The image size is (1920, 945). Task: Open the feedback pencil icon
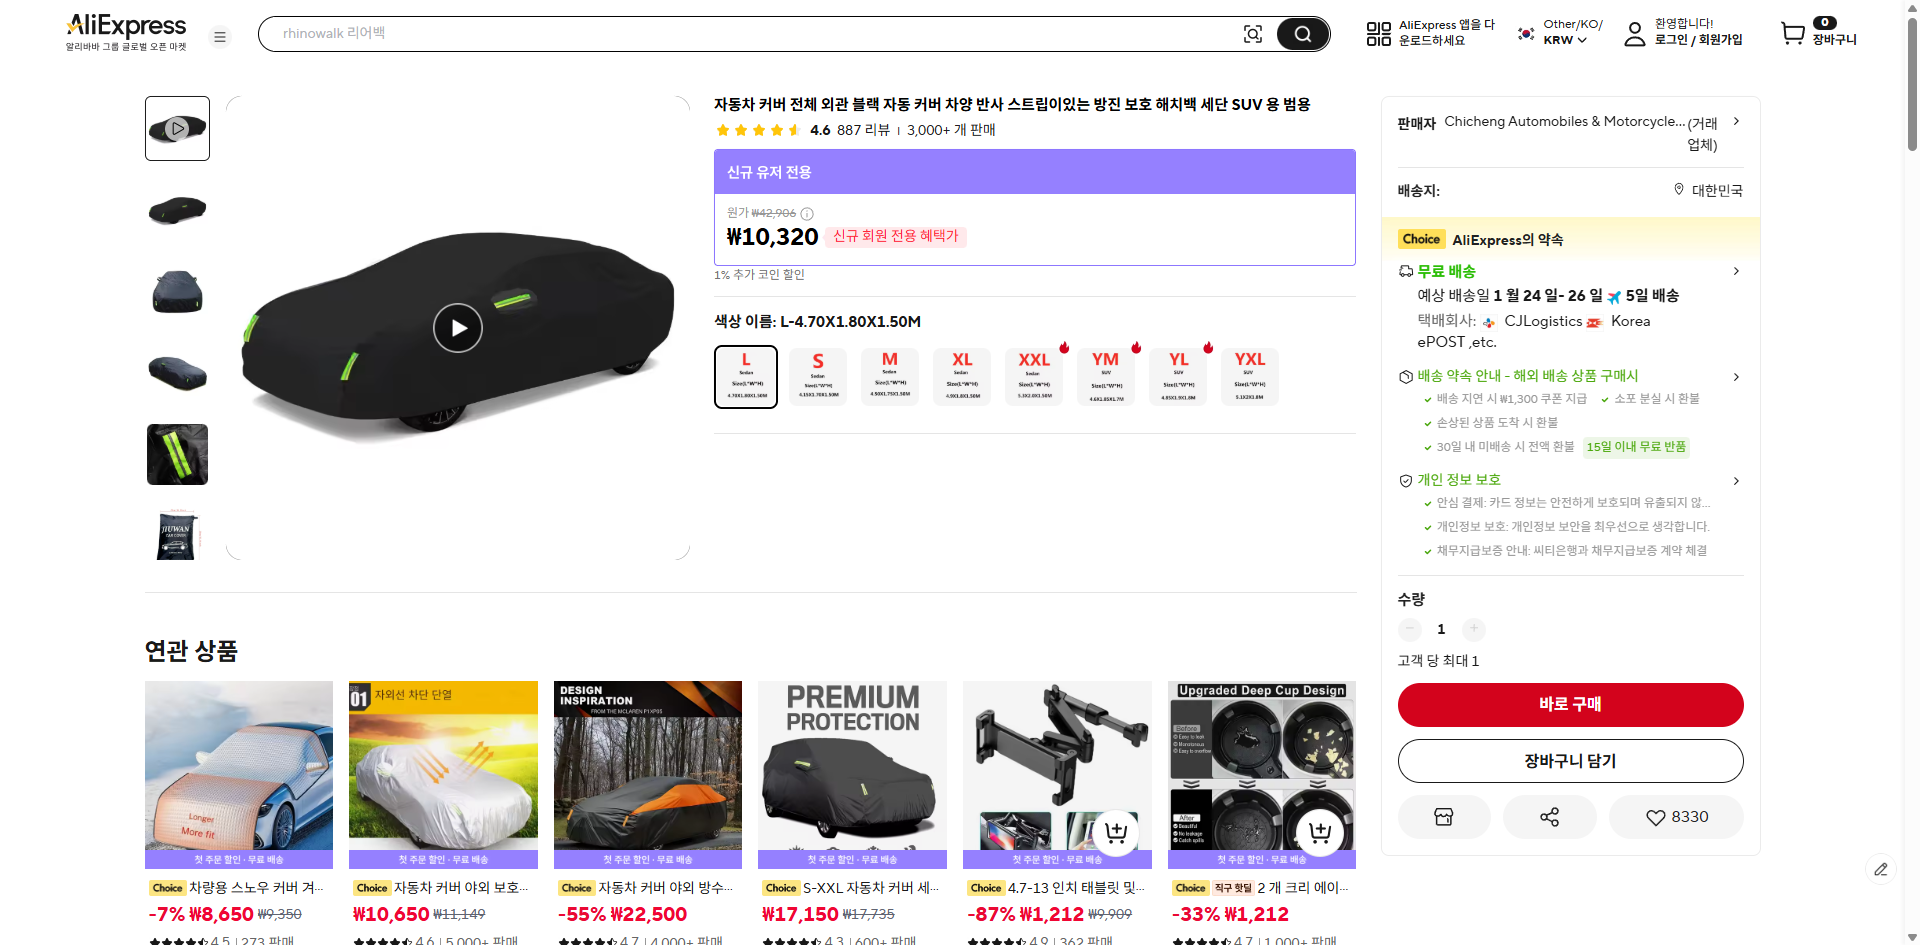pos(1883,870)
